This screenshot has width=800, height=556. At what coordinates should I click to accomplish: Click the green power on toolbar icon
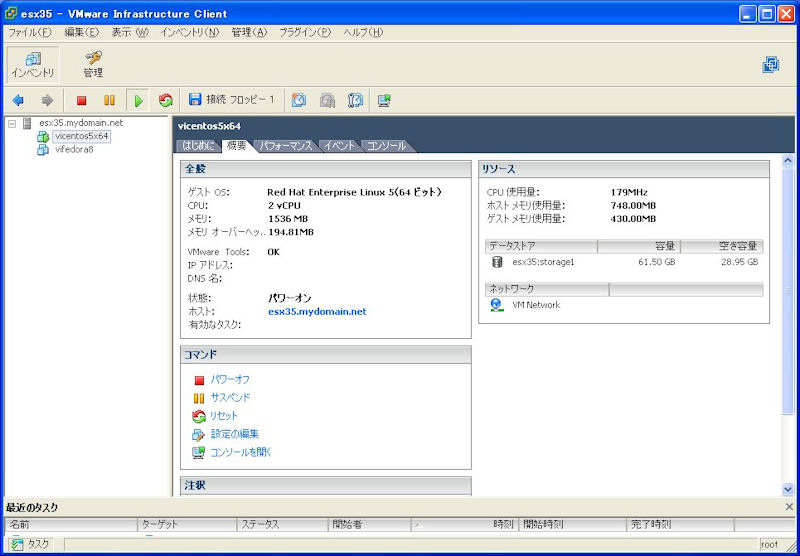point(138,100)
